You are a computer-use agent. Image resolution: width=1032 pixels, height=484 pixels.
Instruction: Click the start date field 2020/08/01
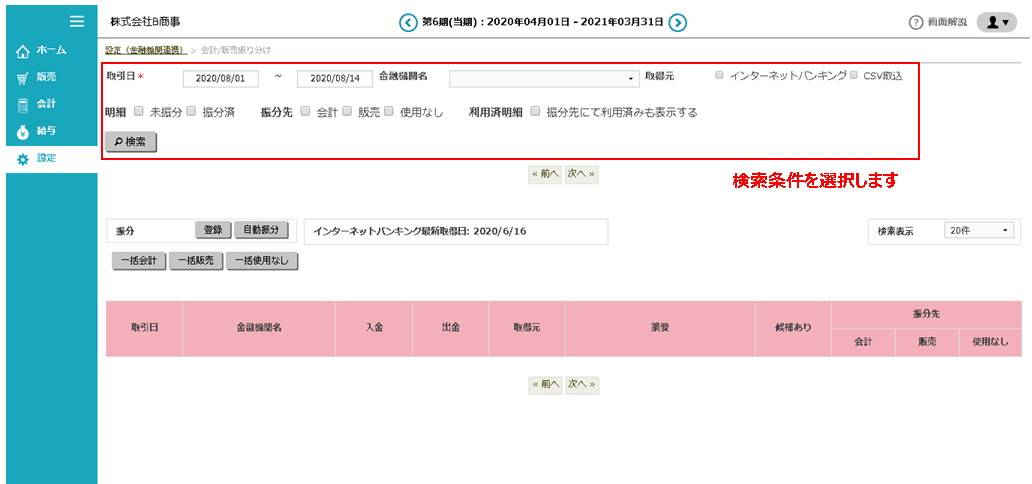[x=221, y=78]
